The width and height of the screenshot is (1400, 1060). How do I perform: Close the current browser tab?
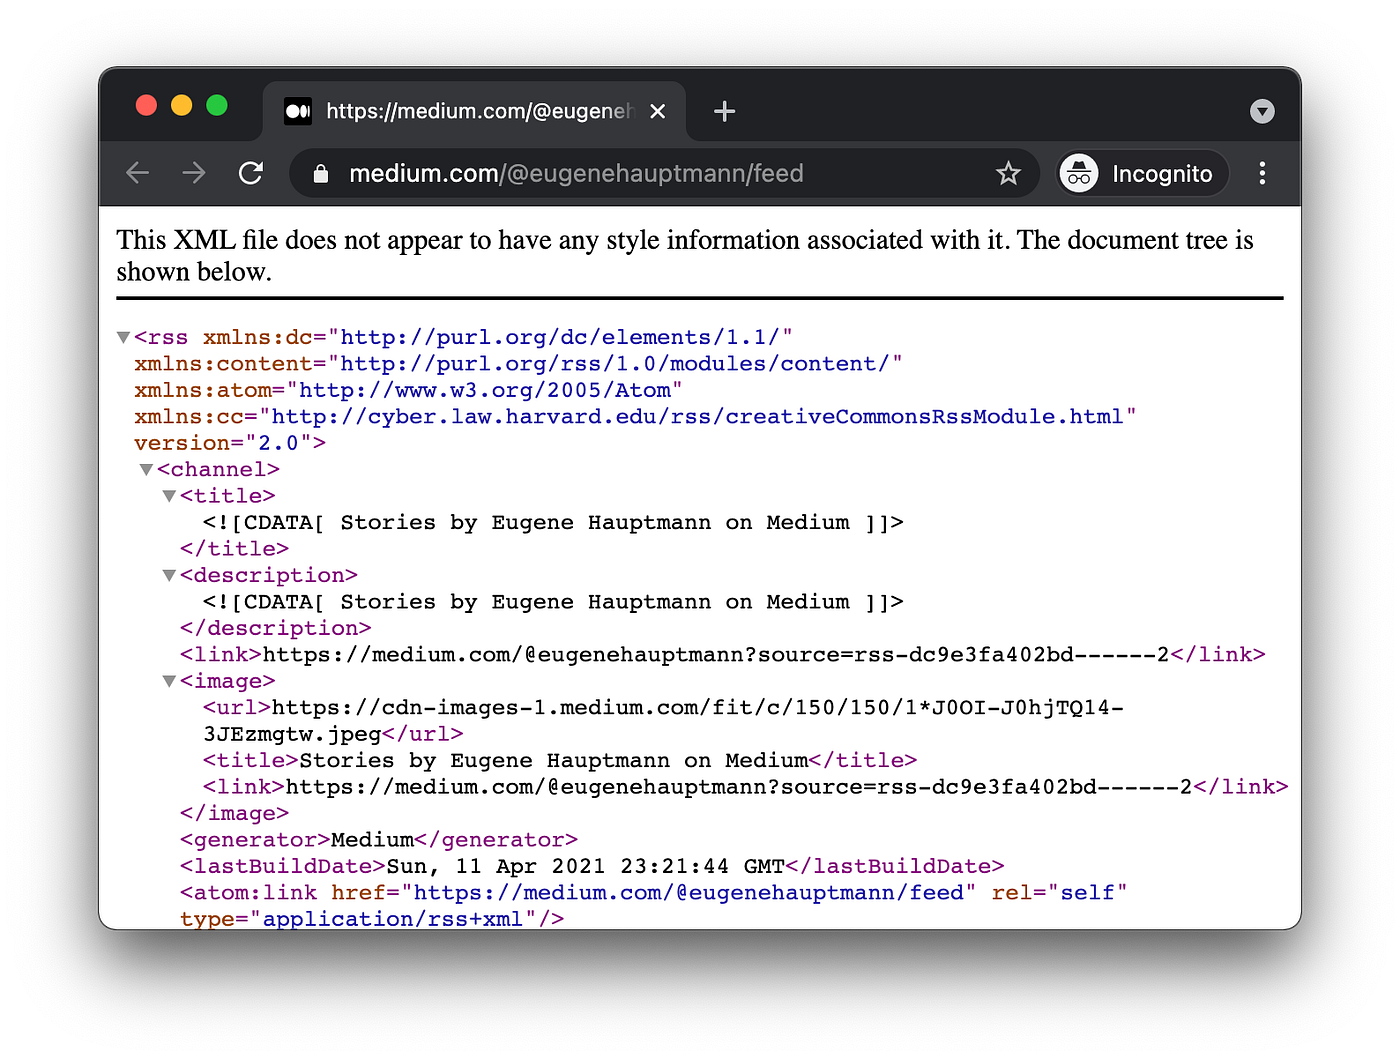point(657,111)
